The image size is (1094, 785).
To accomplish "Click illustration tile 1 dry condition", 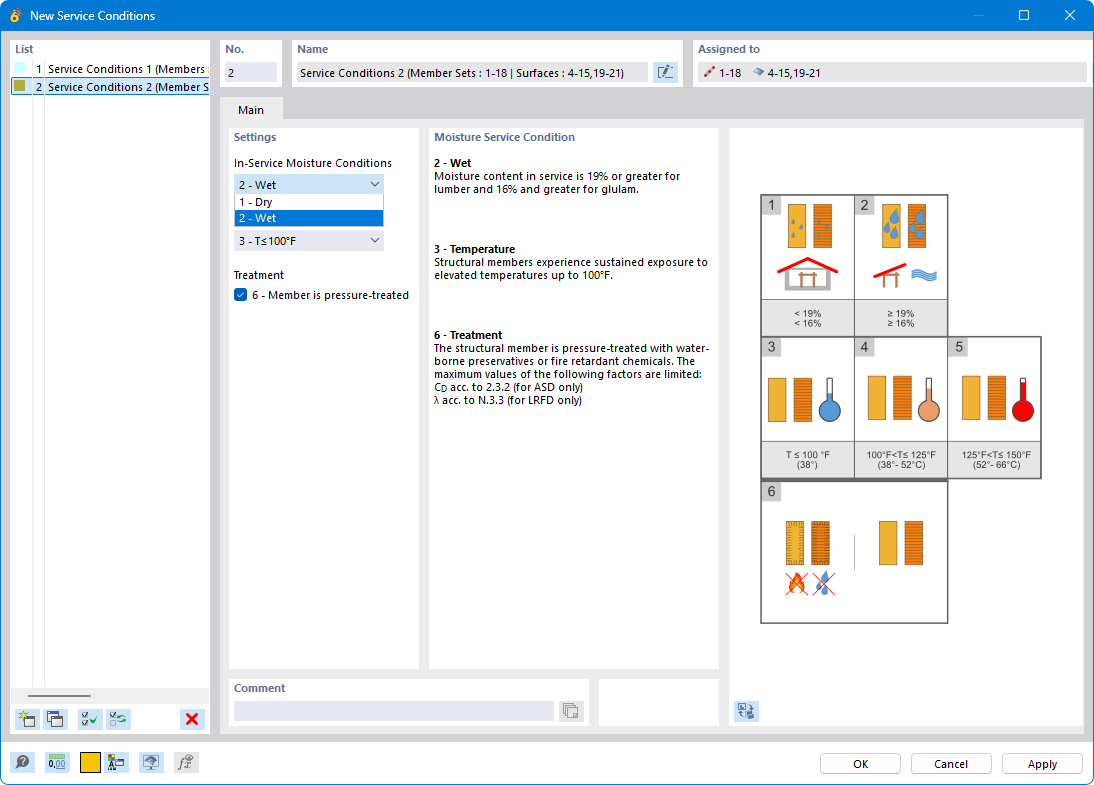I will 807,265.
